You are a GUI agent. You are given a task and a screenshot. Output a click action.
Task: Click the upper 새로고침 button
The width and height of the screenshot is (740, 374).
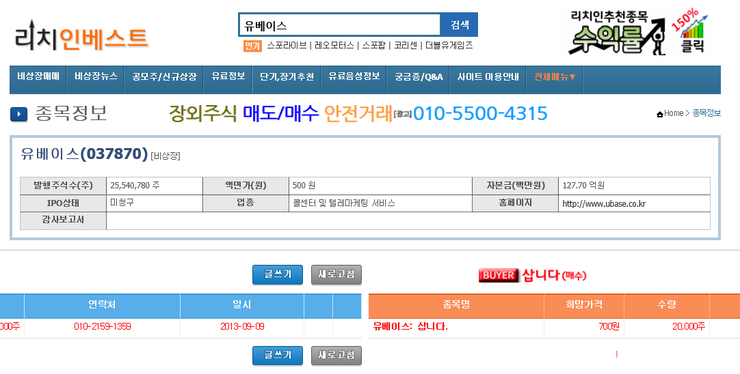point(336,274)
